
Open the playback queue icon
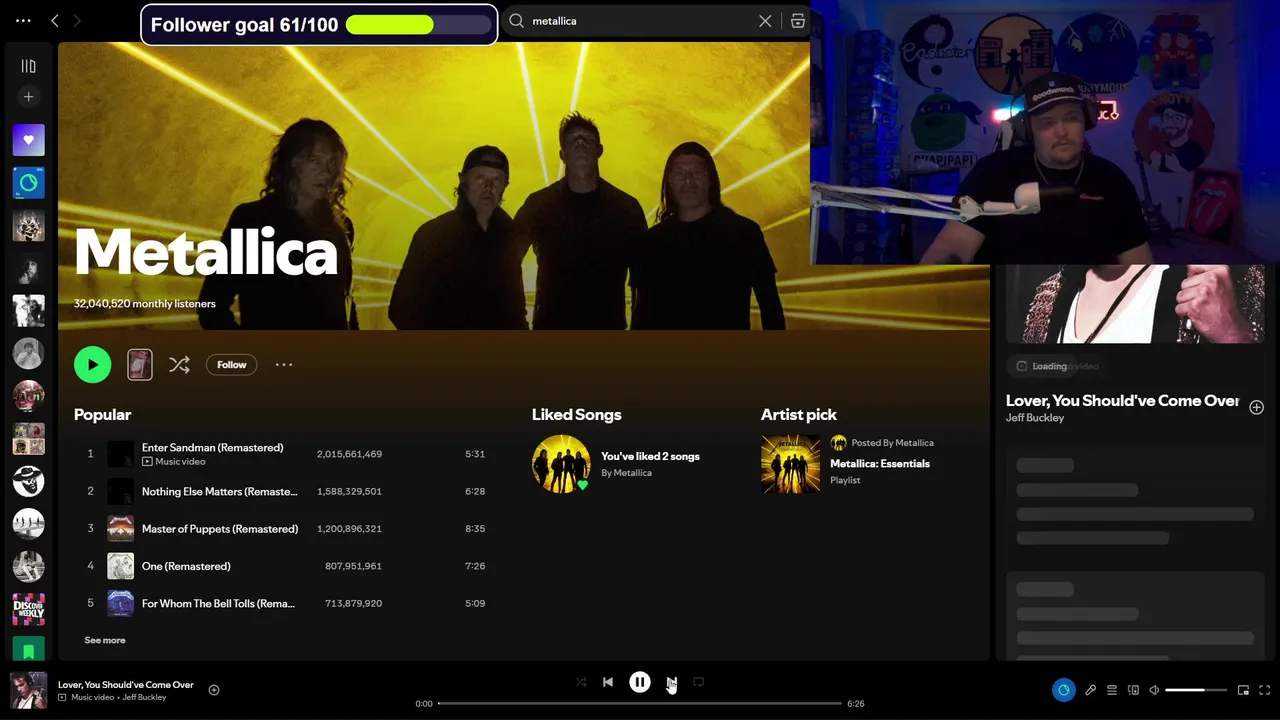coord(1112,690)
